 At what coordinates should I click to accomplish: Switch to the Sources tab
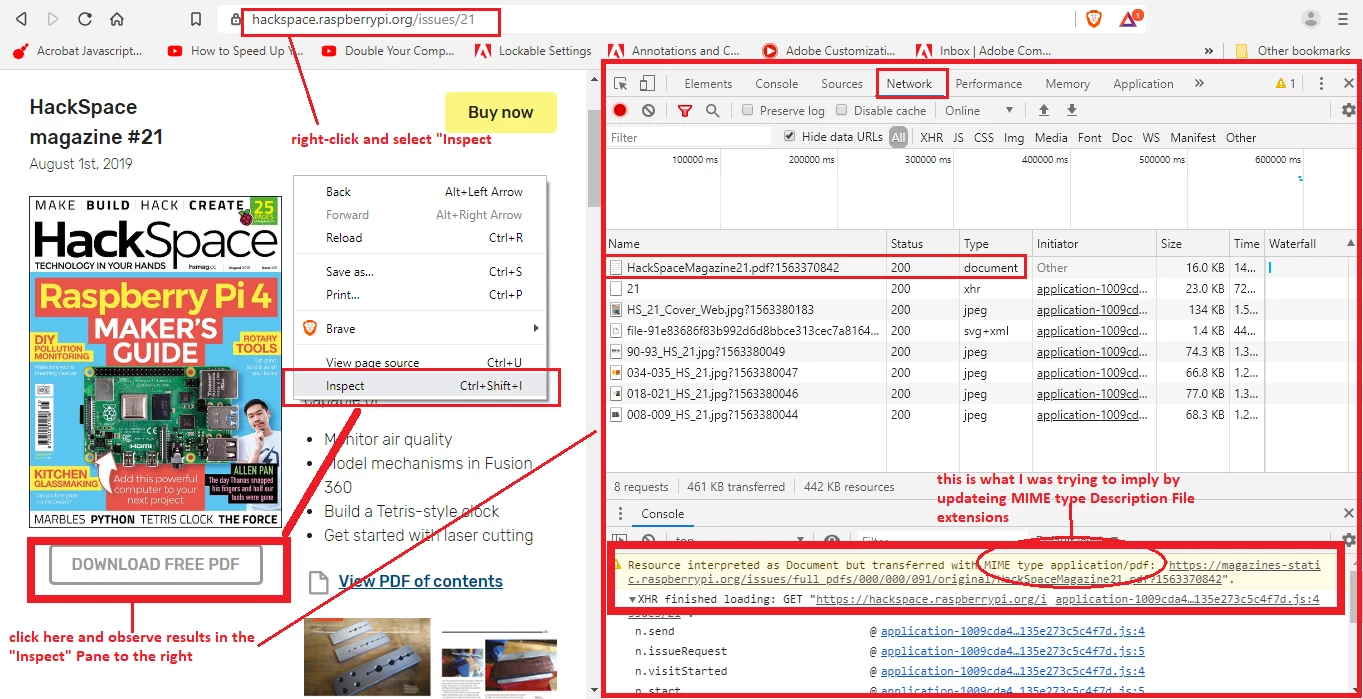click(x=842, y=84)
